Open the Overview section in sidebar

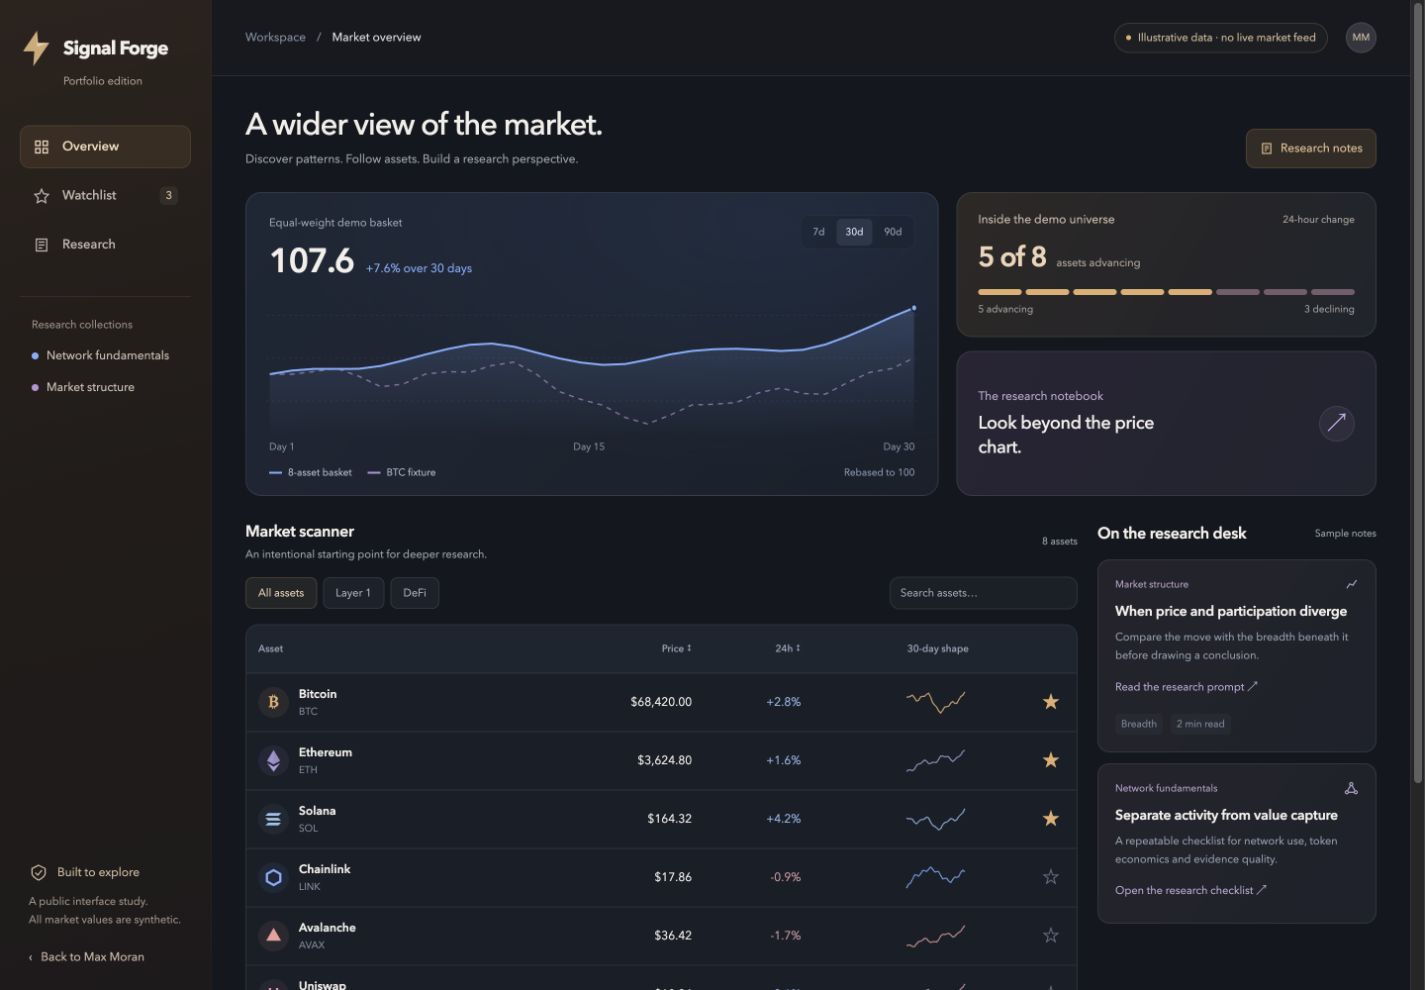click(x=105, y=147)
